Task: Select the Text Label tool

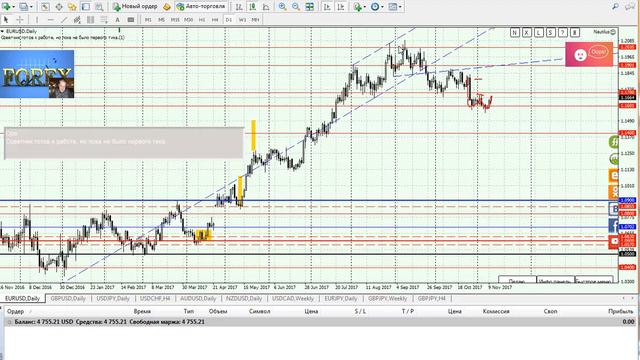Action: pyautogui.click(x=131, y=20)
